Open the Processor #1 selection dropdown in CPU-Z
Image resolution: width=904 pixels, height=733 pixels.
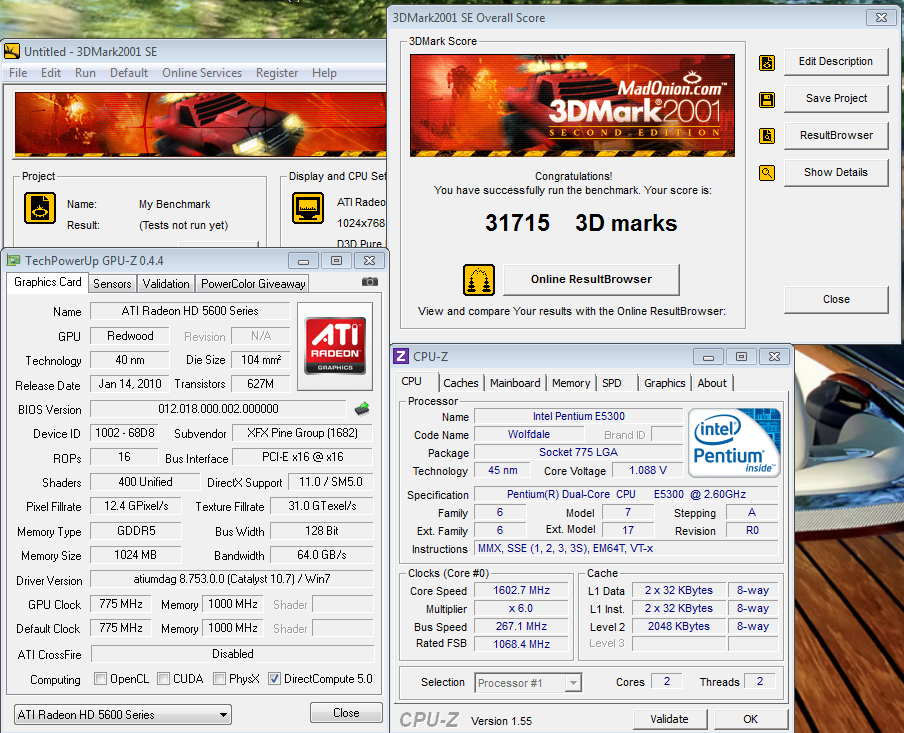coord(528,683)
